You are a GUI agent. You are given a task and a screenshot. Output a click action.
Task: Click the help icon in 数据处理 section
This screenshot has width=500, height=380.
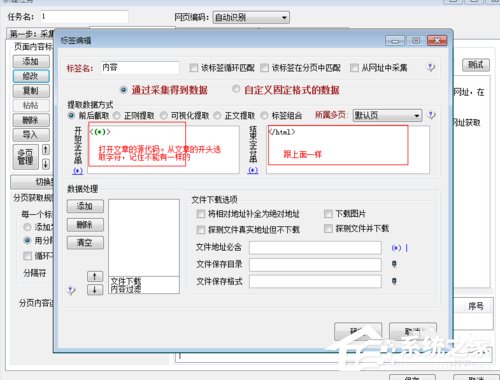(71, 290)
